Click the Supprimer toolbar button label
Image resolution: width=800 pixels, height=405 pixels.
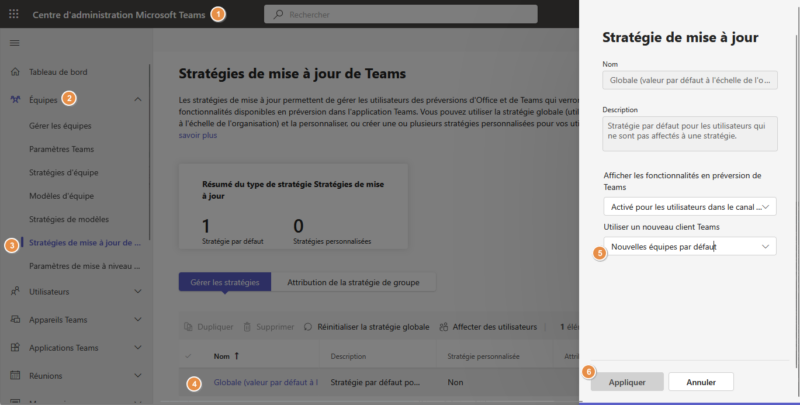275,326
